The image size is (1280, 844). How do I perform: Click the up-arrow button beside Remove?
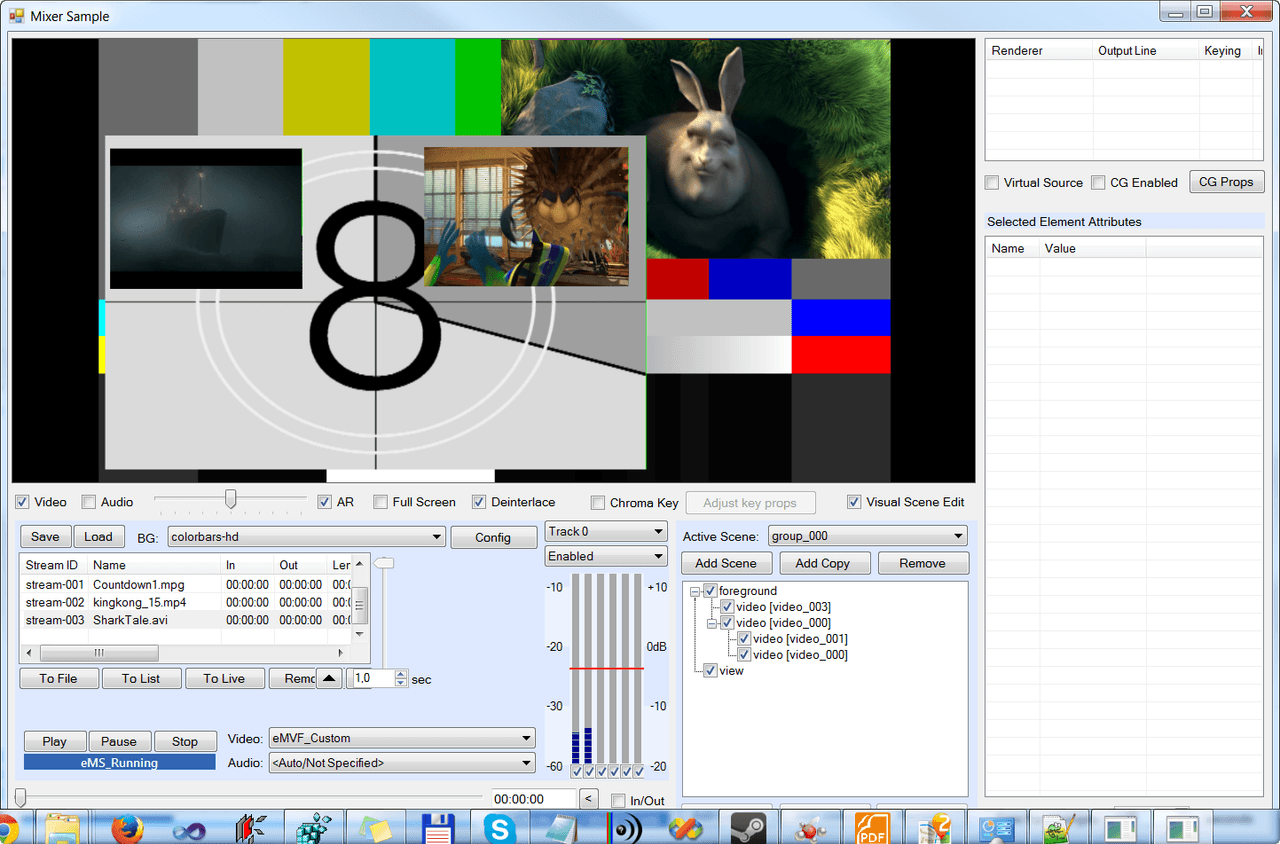[x=329, y=679]
